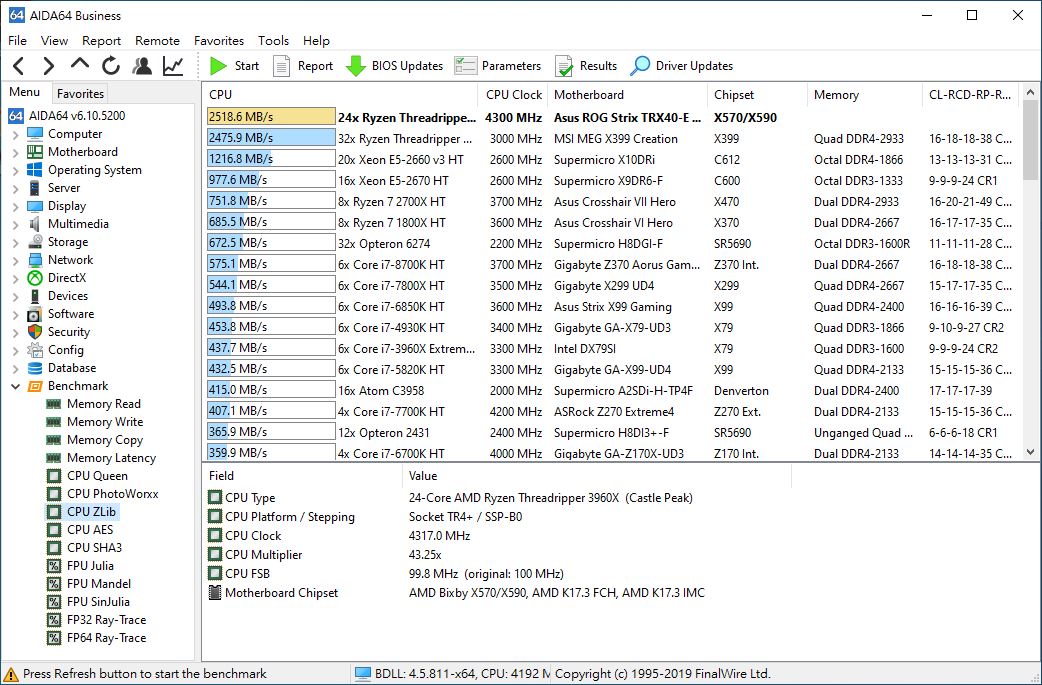The width and height of the screenshot is (1042, 685).
Task: Select the 2475.9 MB/s result bar
Action: tap(271, 138)
